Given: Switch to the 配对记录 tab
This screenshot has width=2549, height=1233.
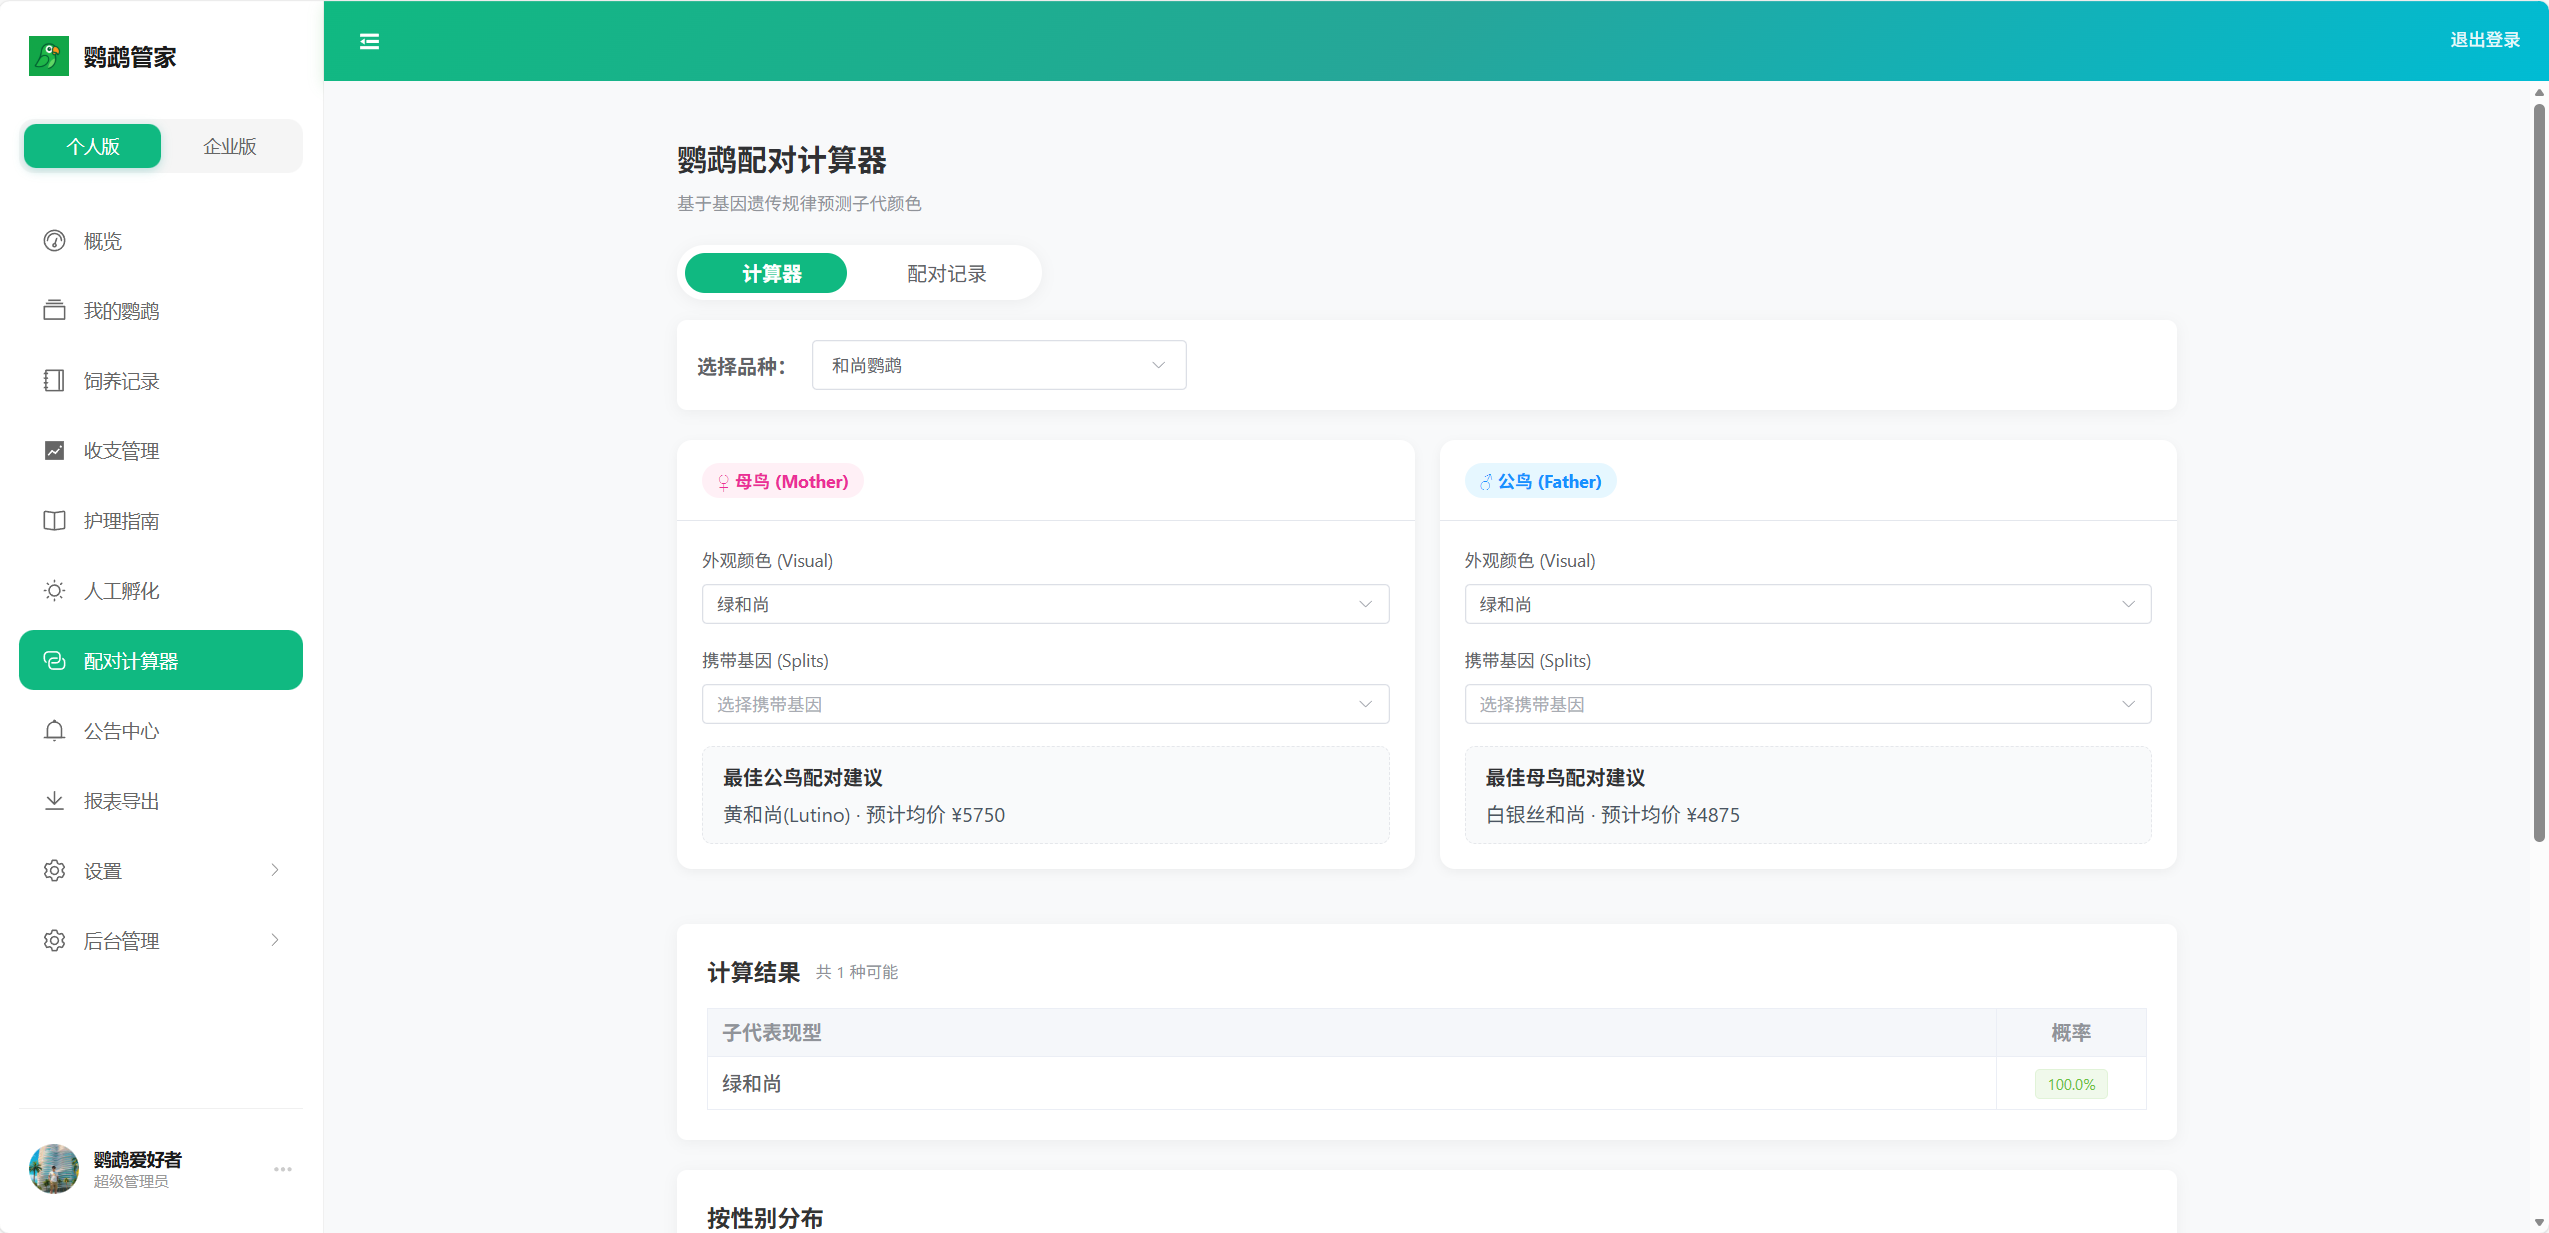Looking at the screenshot, I should [x=944, y=273].
